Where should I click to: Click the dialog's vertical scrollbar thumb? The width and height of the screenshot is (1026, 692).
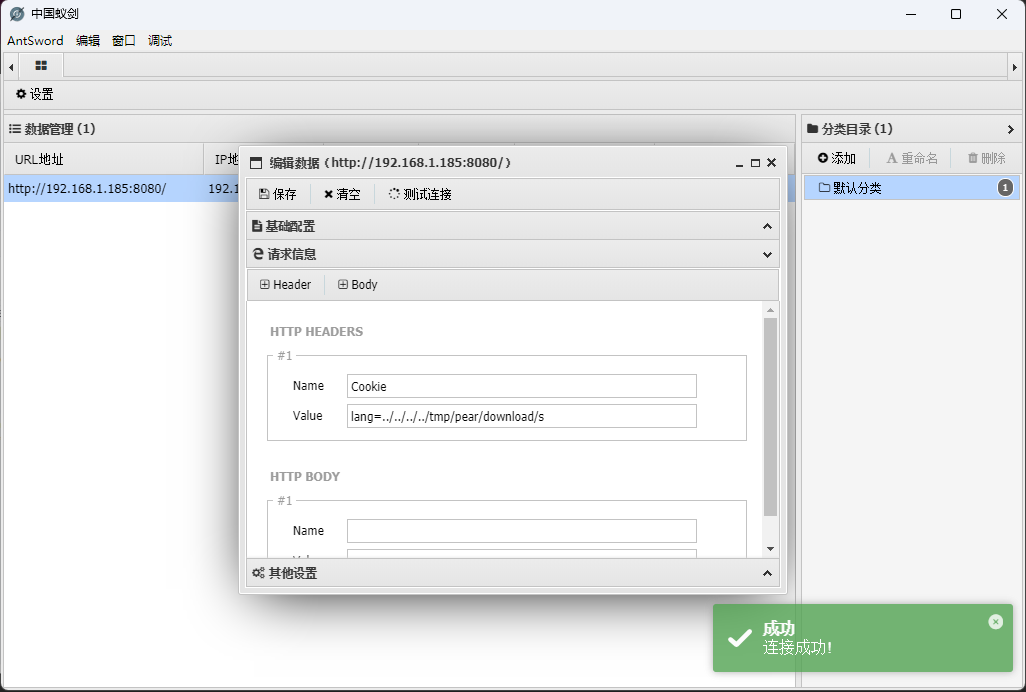pyautogui.click(x=770, y=417)
